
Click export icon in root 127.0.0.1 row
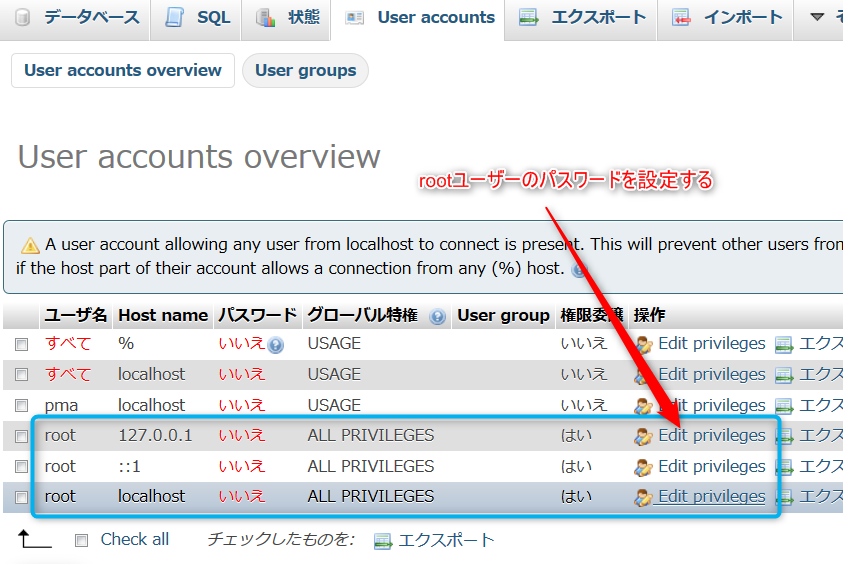(x=784, y=437)
